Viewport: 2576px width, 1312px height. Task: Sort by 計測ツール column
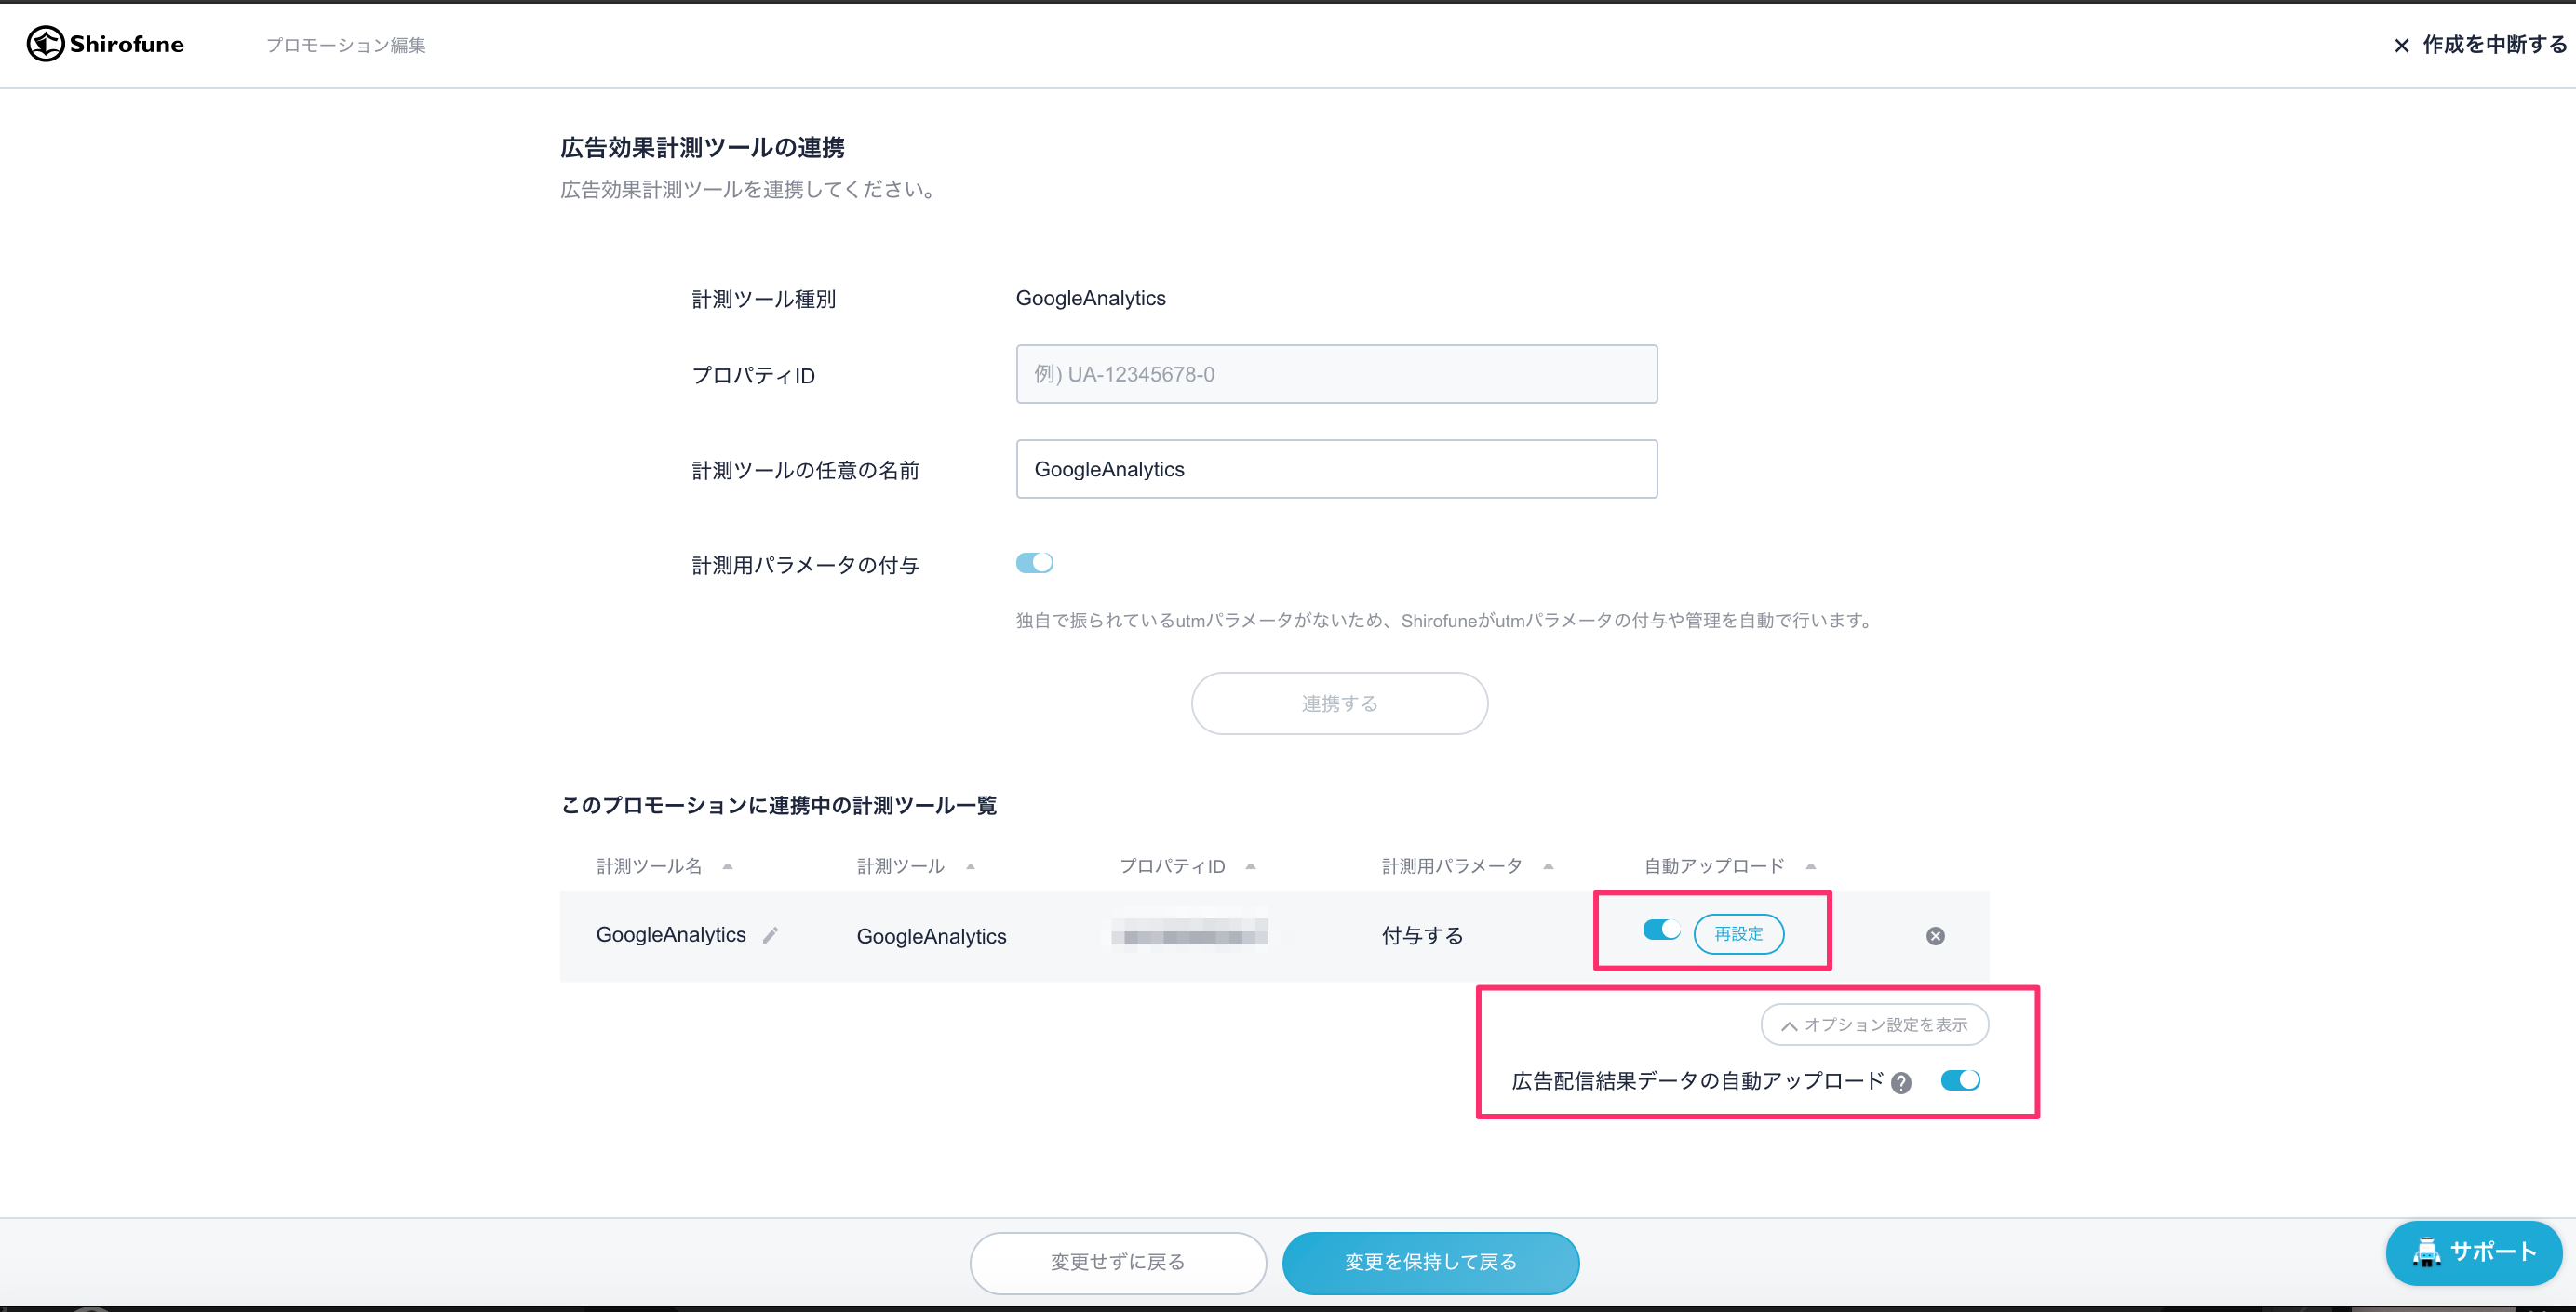tap(915, 866)
